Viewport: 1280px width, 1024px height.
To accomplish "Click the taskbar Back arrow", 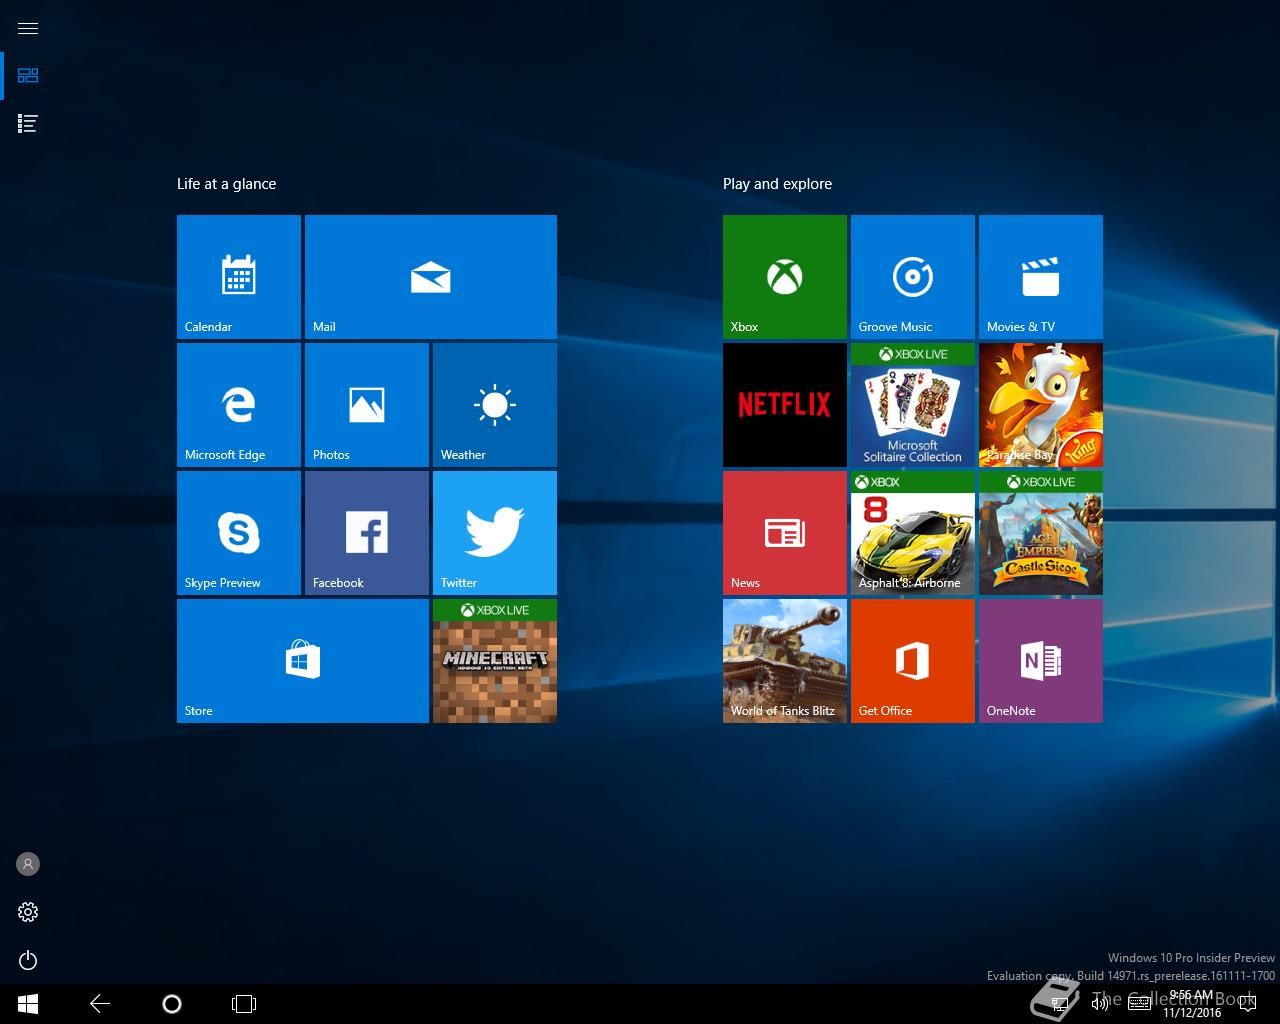I will coord(100,1004).
